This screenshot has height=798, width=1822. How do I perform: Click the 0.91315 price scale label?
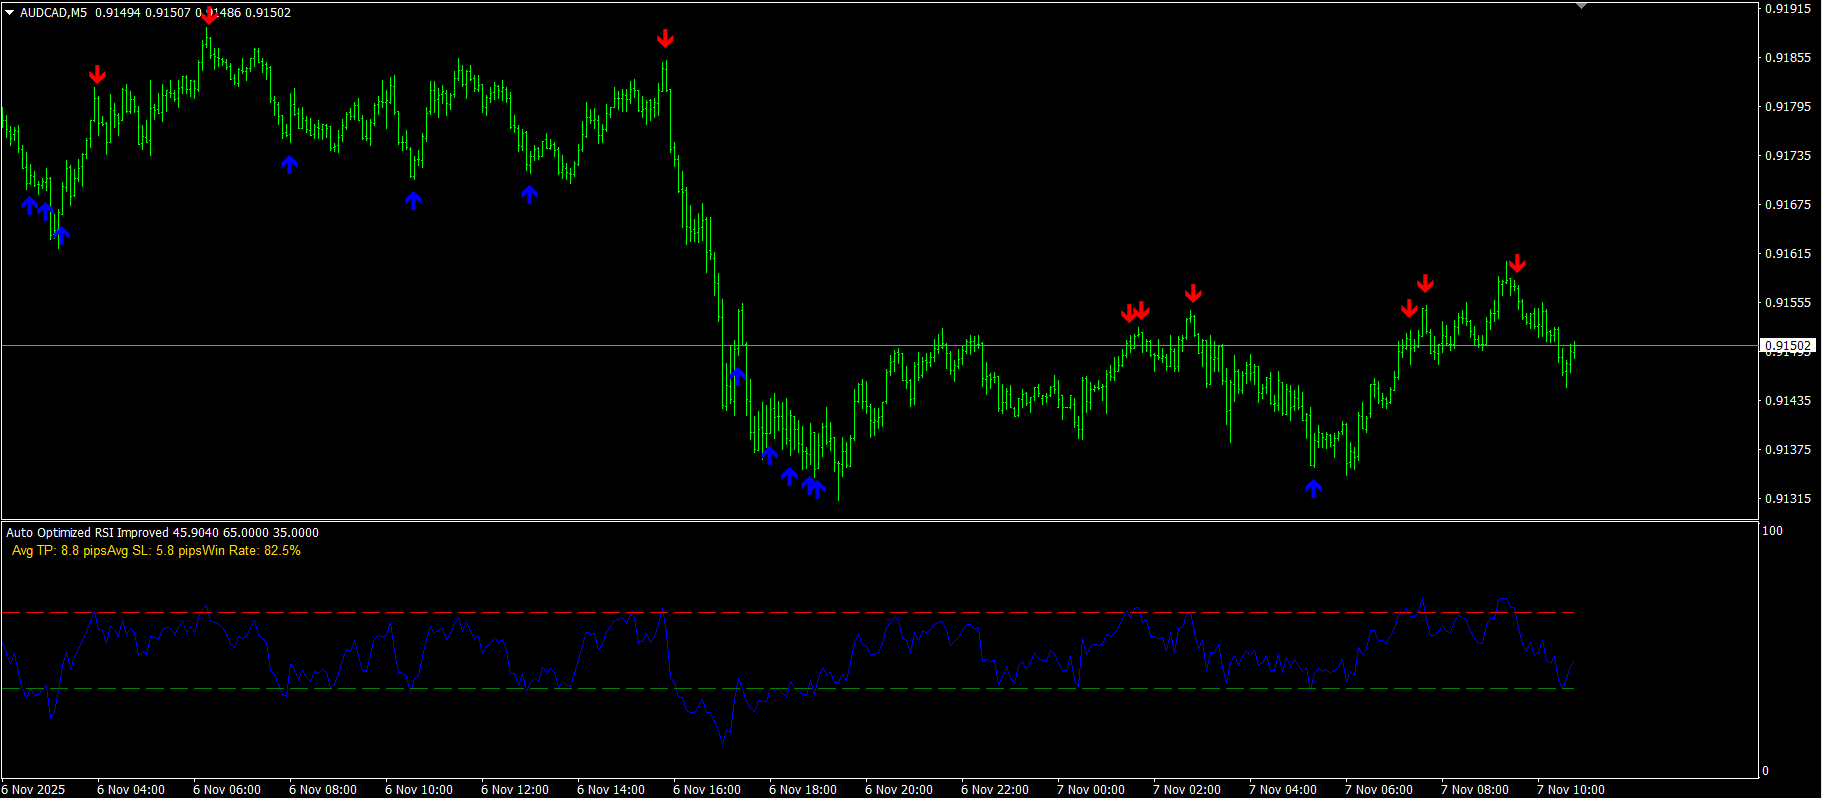pos(1788,498)
